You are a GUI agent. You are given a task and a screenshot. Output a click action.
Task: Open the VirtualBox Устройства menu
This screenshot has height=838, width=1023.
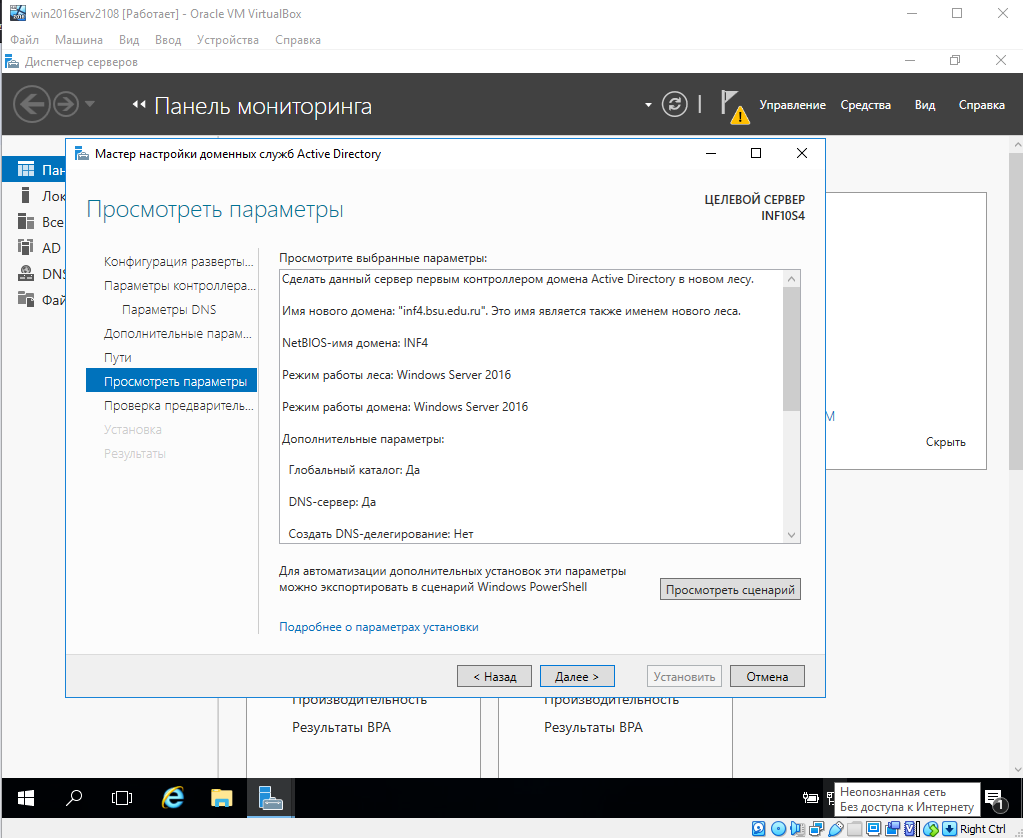click(228, 40)
